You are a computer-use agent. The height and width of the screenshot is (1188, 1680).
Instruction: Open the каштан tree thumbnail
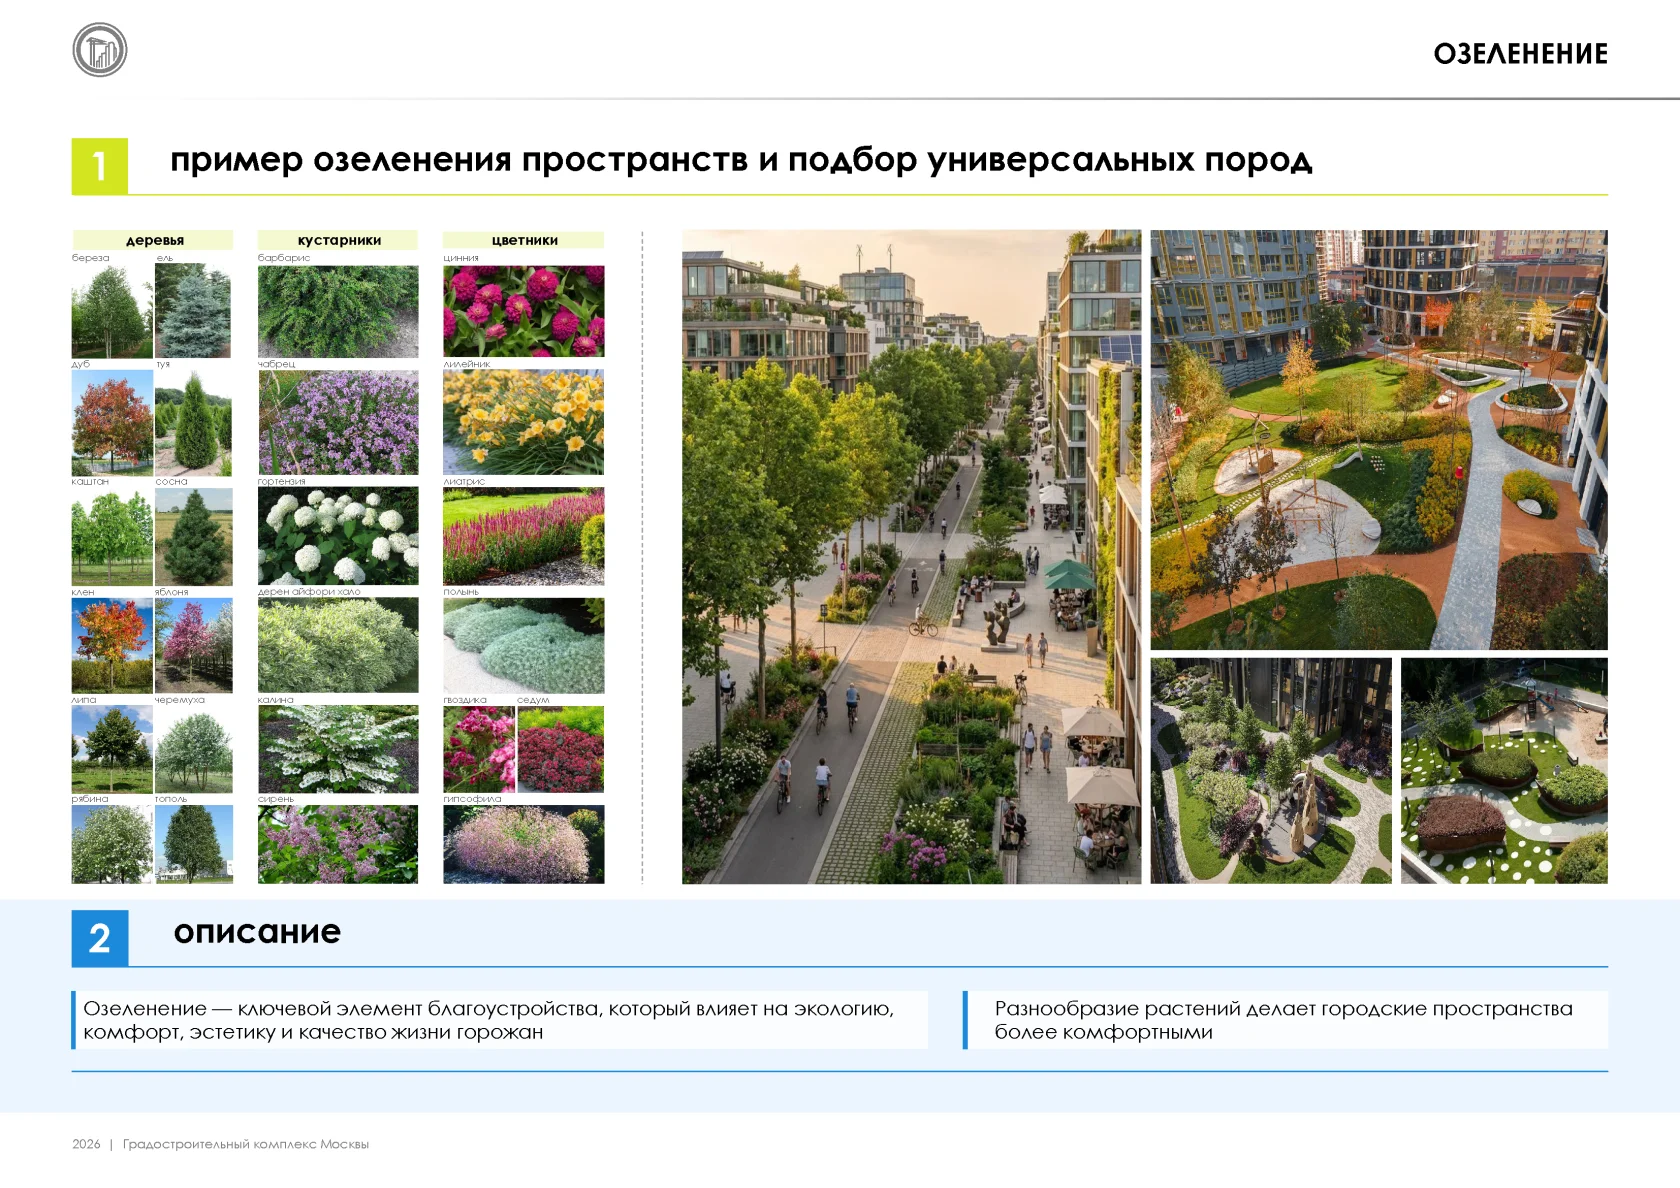coord(112,537)
